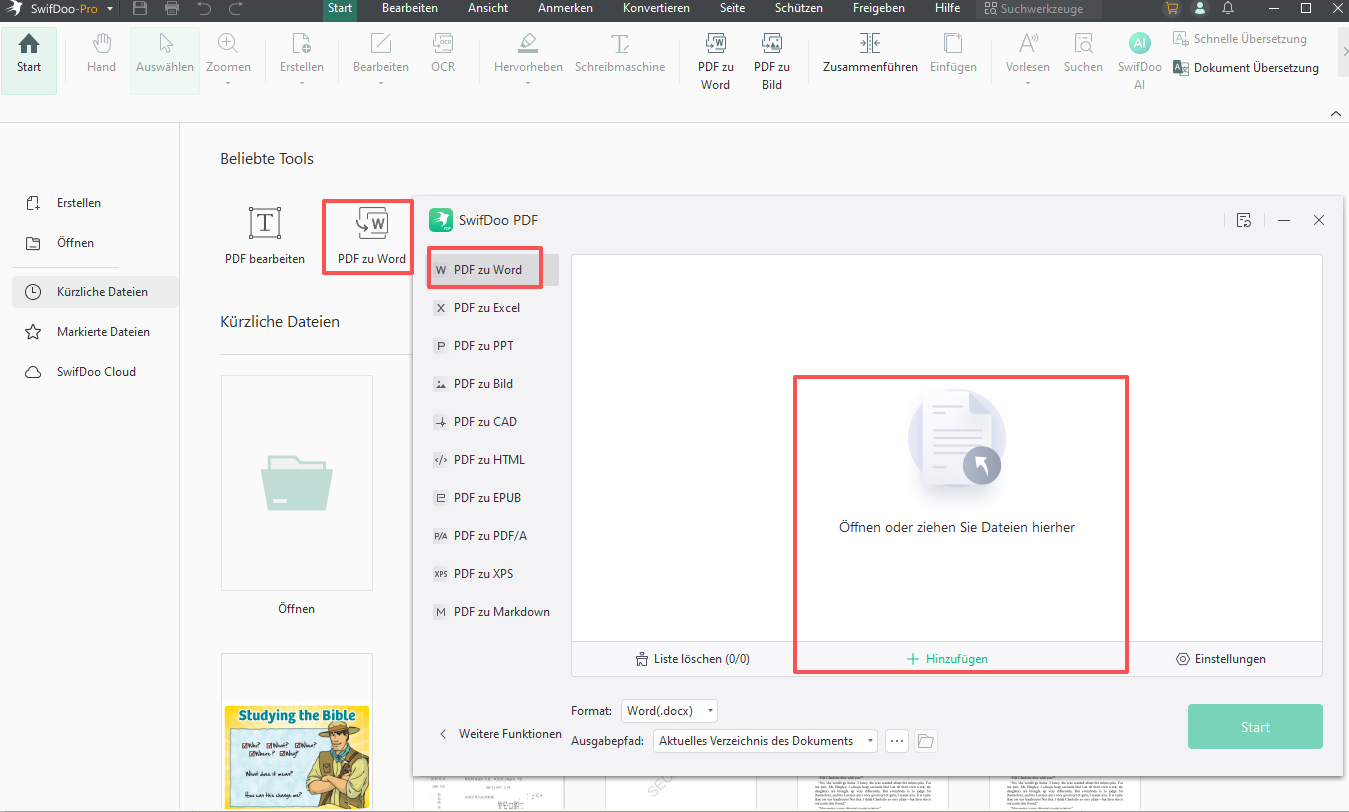The width and height of the screenshot is (1349, 812).
Task: Click the browse output folder icon
Action: tap(925, 741)
